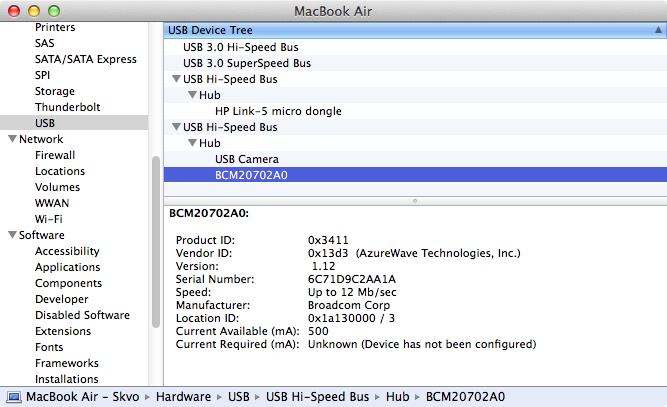Collapse the Hub containing USB Camera
This screenshot has width=667, height=407.
(x=191, y=143)
